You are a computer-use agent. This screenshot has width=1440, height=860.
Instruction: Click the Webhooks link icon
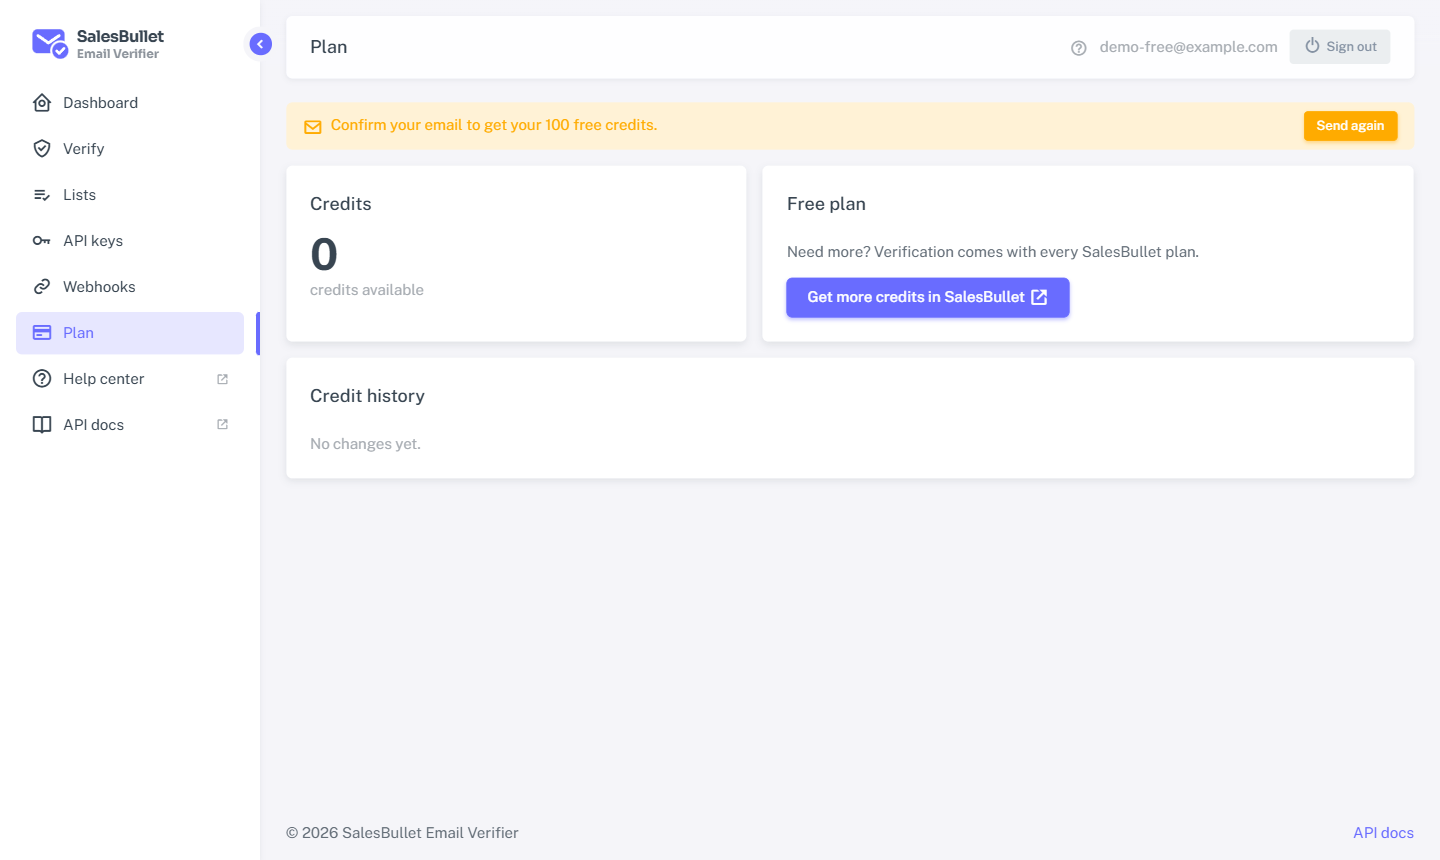pos(42,287)
